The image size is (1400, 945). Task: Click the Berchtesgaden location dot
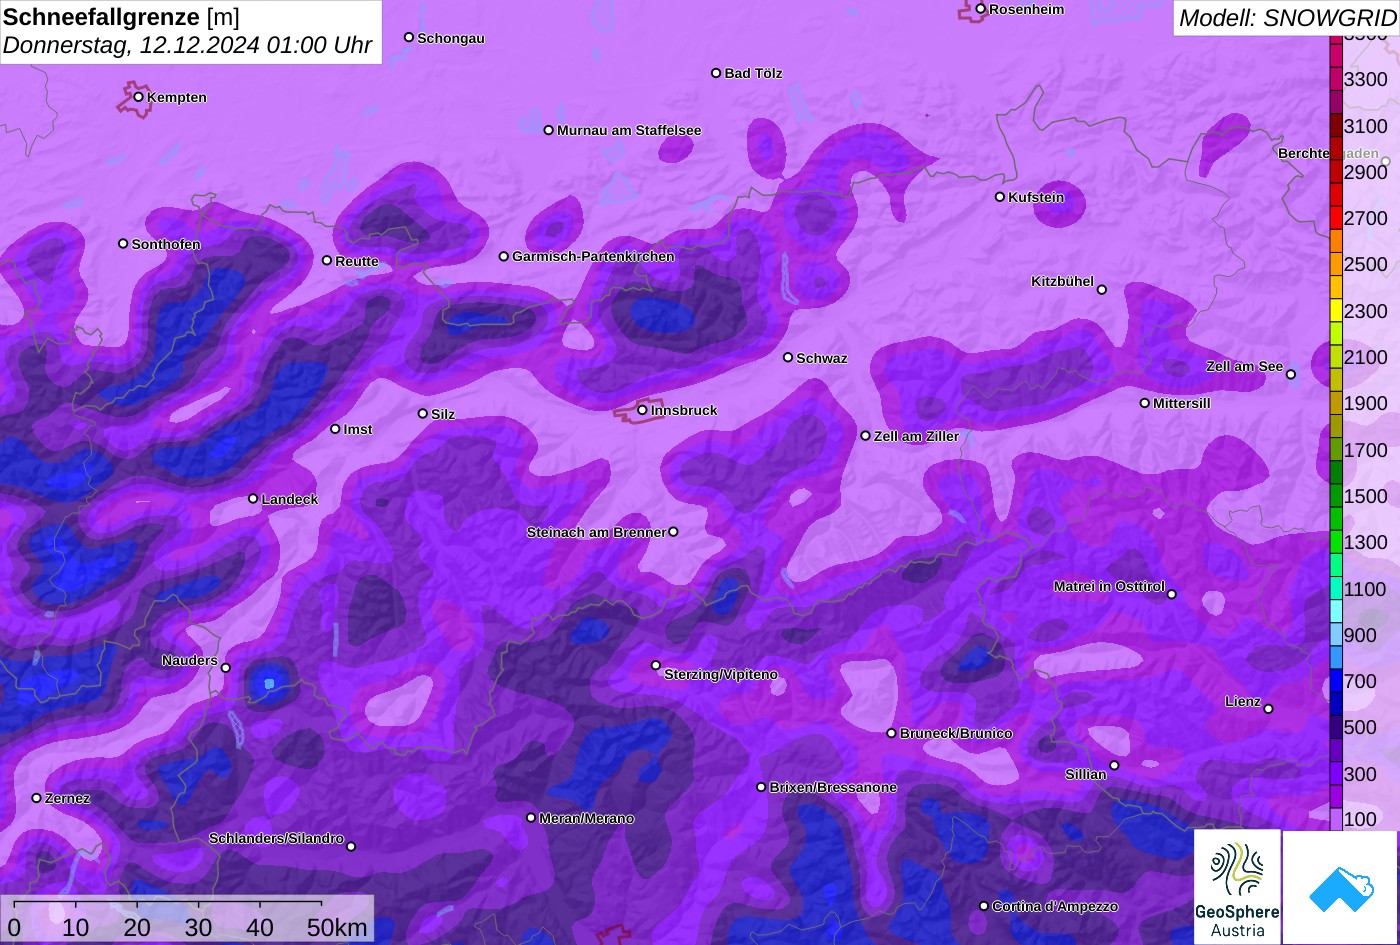(x=1385, y=161)
